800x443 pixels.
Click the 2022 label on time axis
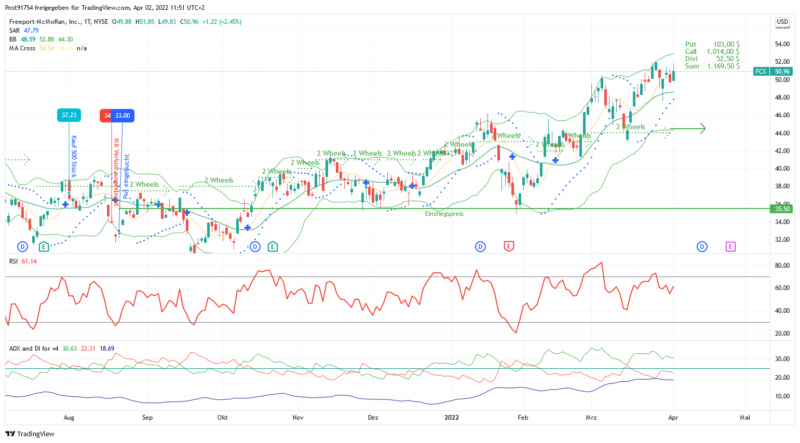450,413
